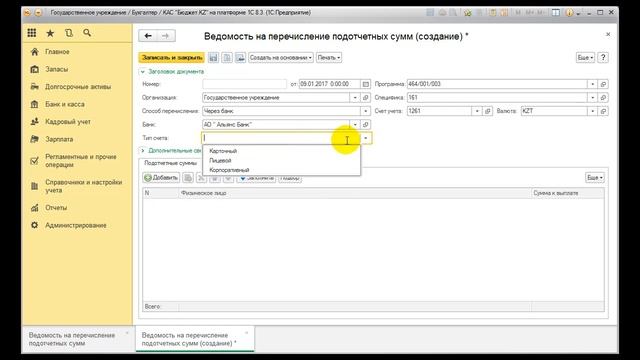Image resolution: width=640 pixels, height=360 pixels.
Task: Click the toolbar icon right of the save diskette
Action: (227, 58)
